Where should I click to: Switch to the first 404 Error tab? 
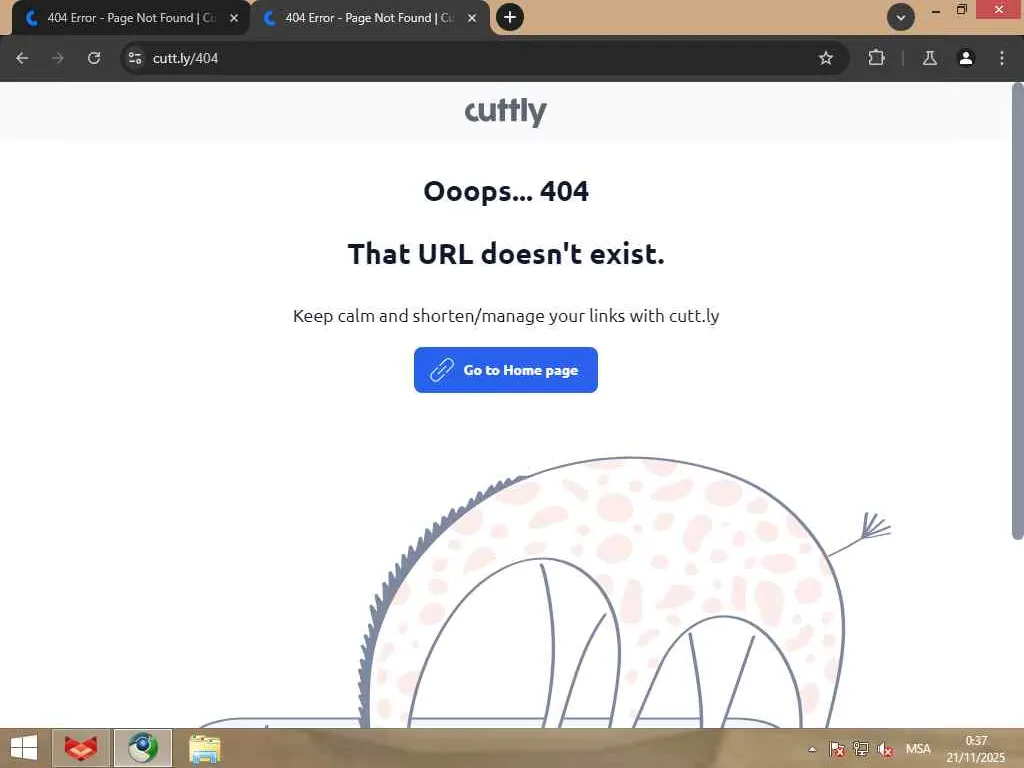coord(129,18)
